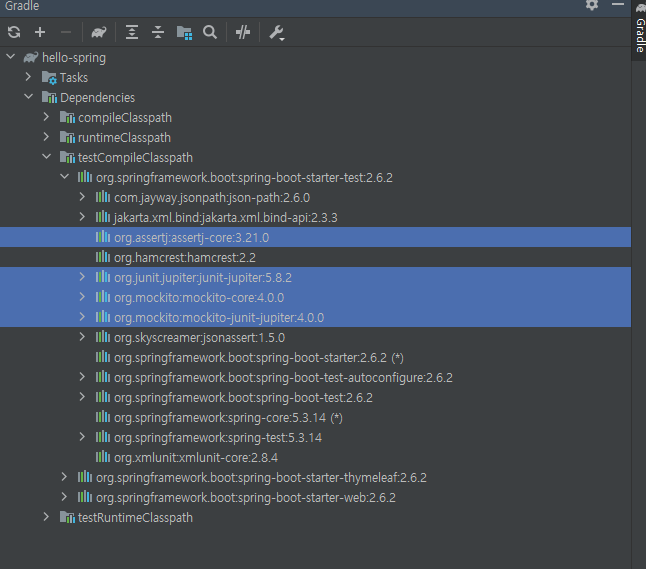646x569 pixels.
Task: Select org.junit.jupiter:junit-jupiter:5.8.2 row
Action: coord(315,277)
